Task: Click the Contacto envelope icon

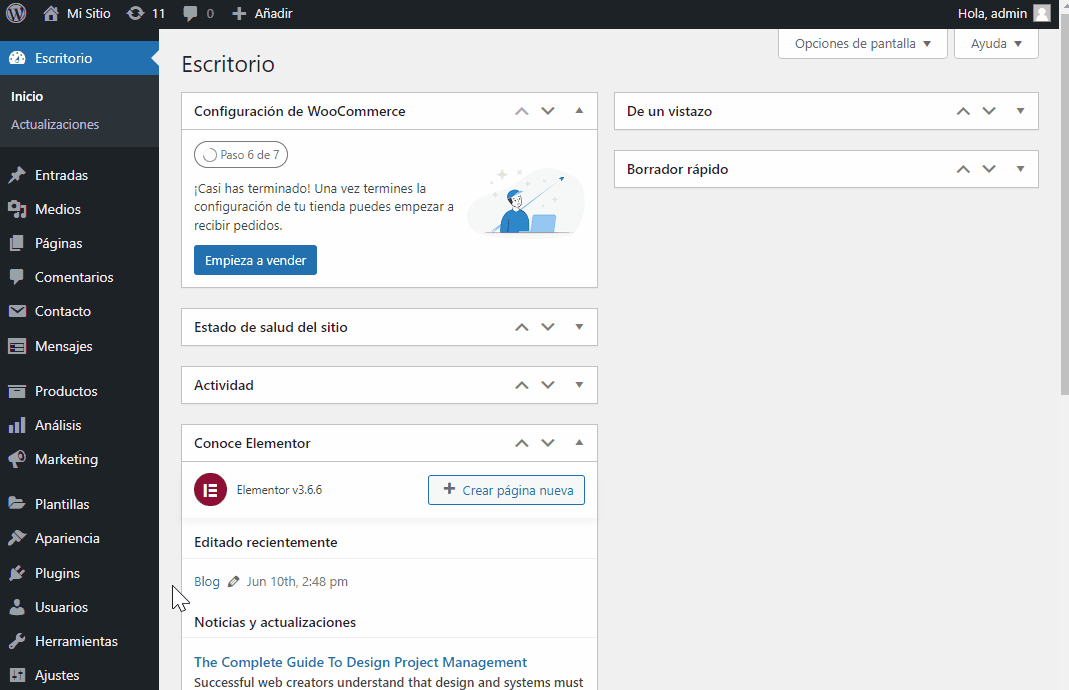Action: pyautogui.click(x=17, y=311)
